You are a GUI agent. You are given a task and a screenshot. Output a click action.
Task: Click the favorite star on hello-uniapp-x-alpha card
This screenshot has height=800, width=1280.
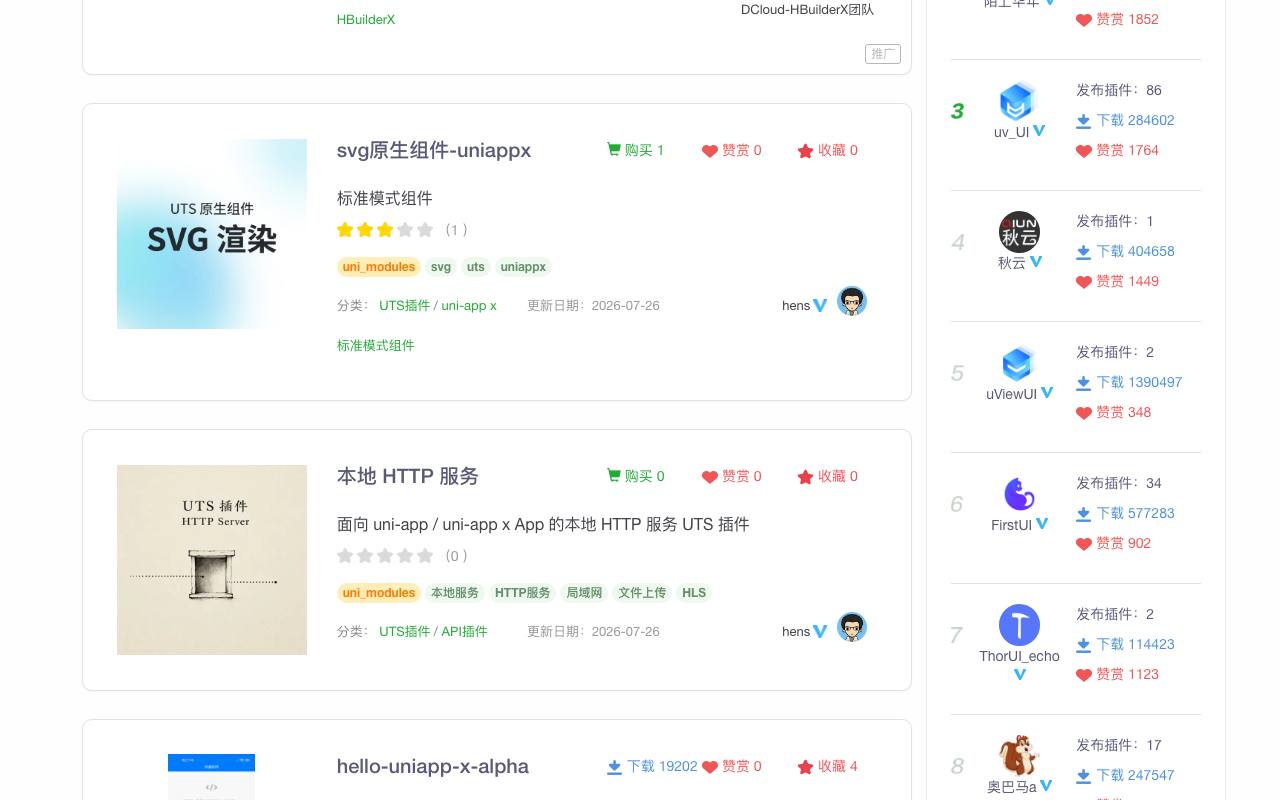click(805, 767)
